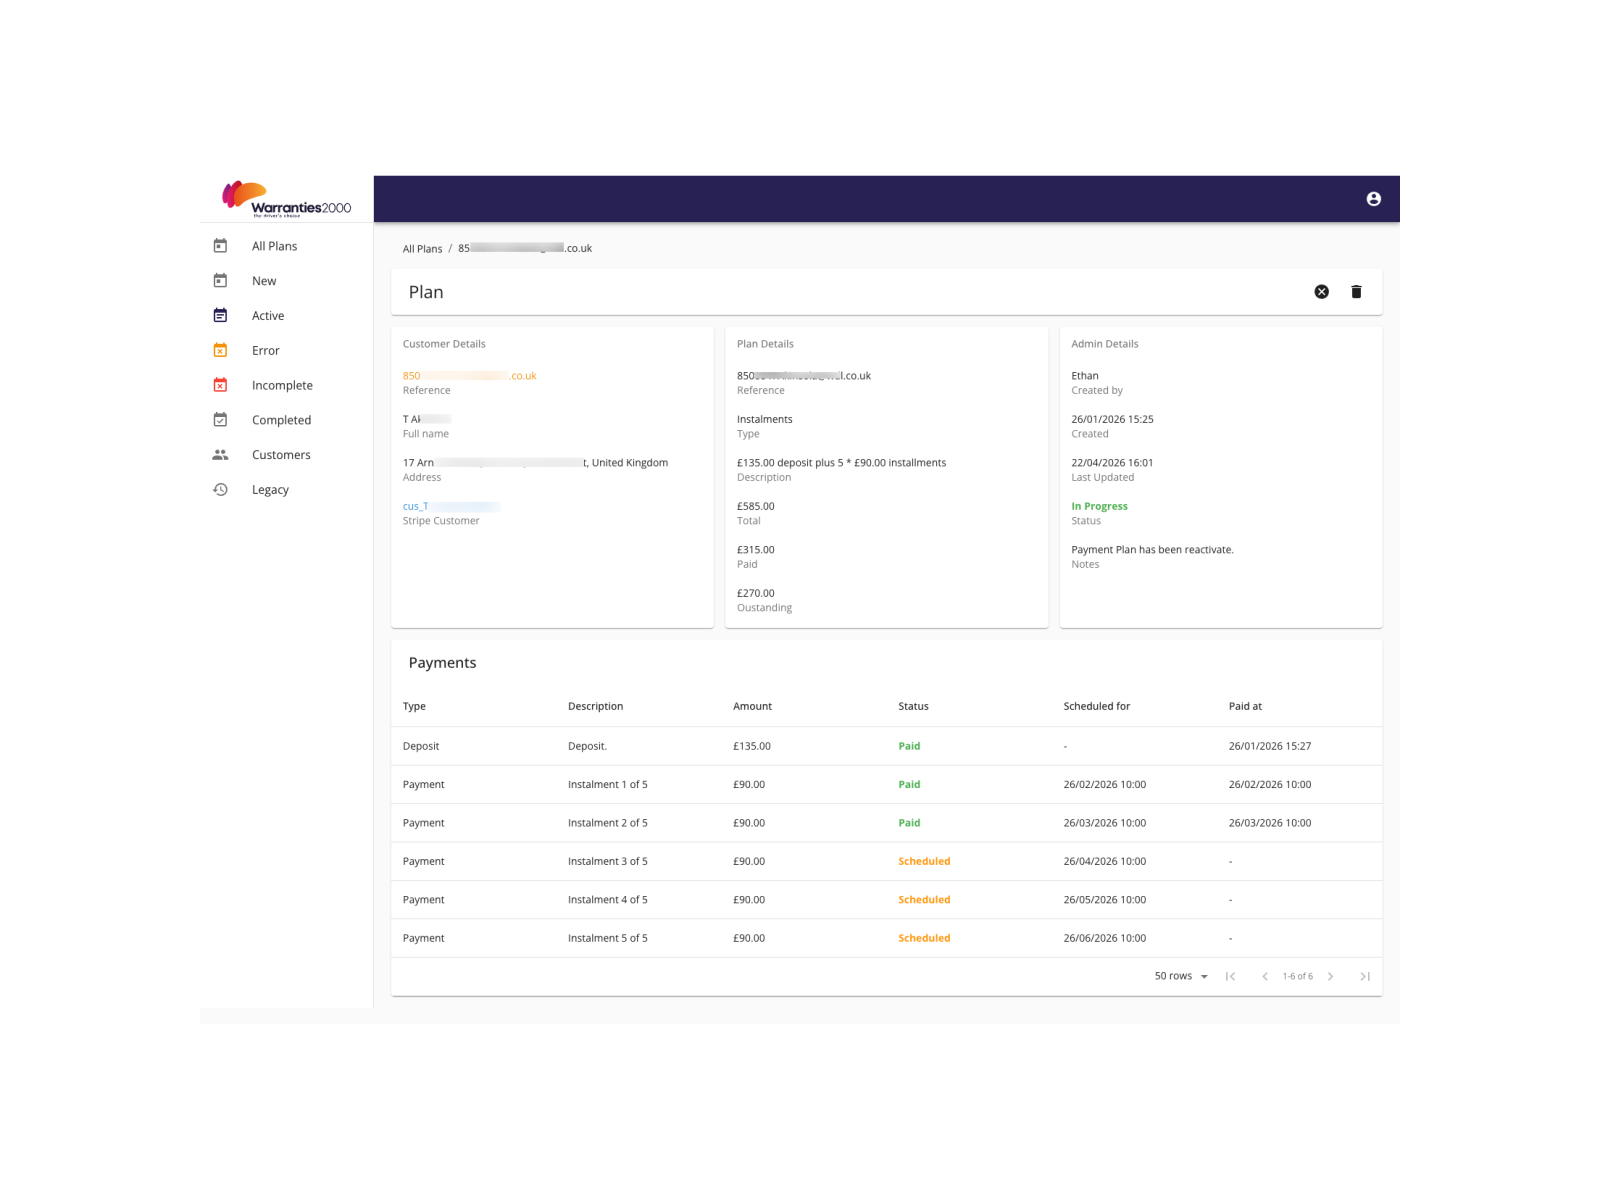Screen dimensions: 1600x1200
Task: Open the orange customer reference link
Action: coord(470,376)
